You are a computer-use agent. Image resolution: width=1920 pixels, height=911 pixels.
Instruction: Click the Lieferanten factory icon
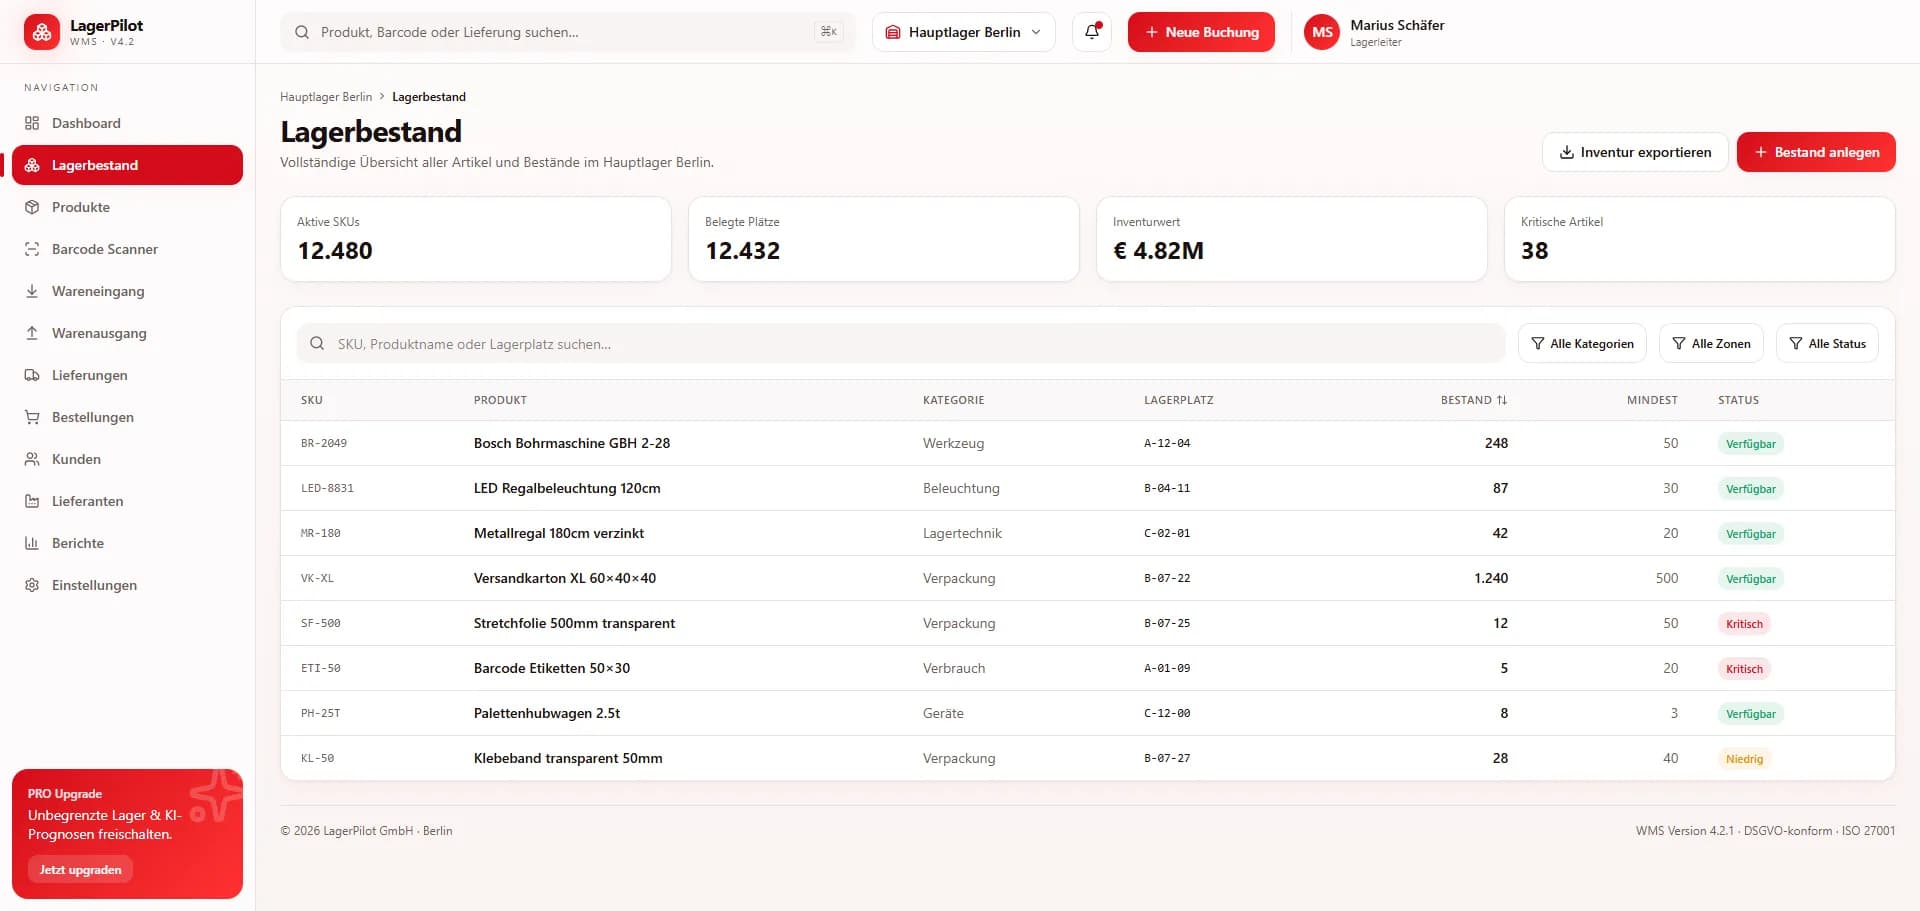click(32, 501)
